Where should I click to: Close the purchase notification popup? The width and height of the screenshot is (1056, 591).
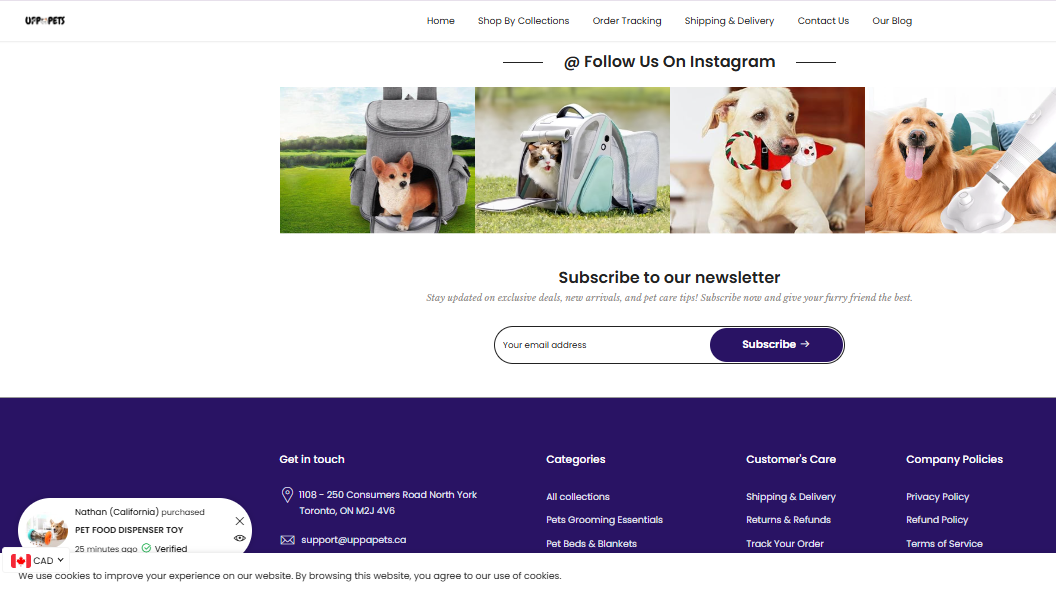pos(240,521)
